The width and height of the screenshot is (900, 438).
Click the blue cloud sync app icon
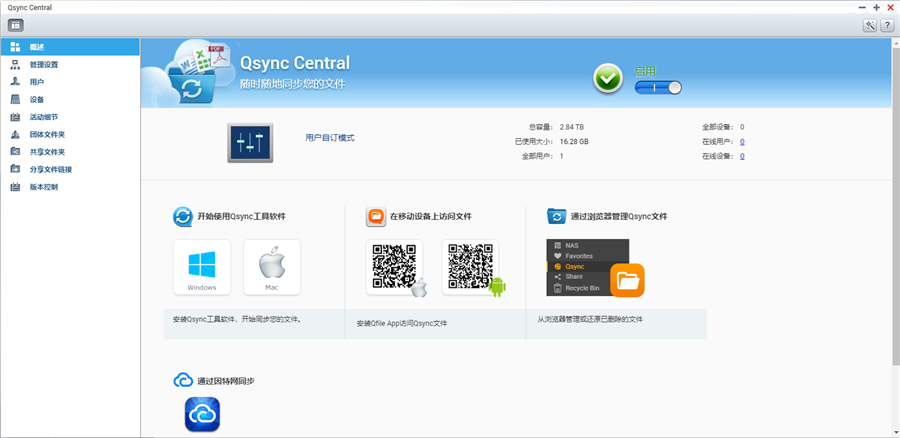coord(202,414)
